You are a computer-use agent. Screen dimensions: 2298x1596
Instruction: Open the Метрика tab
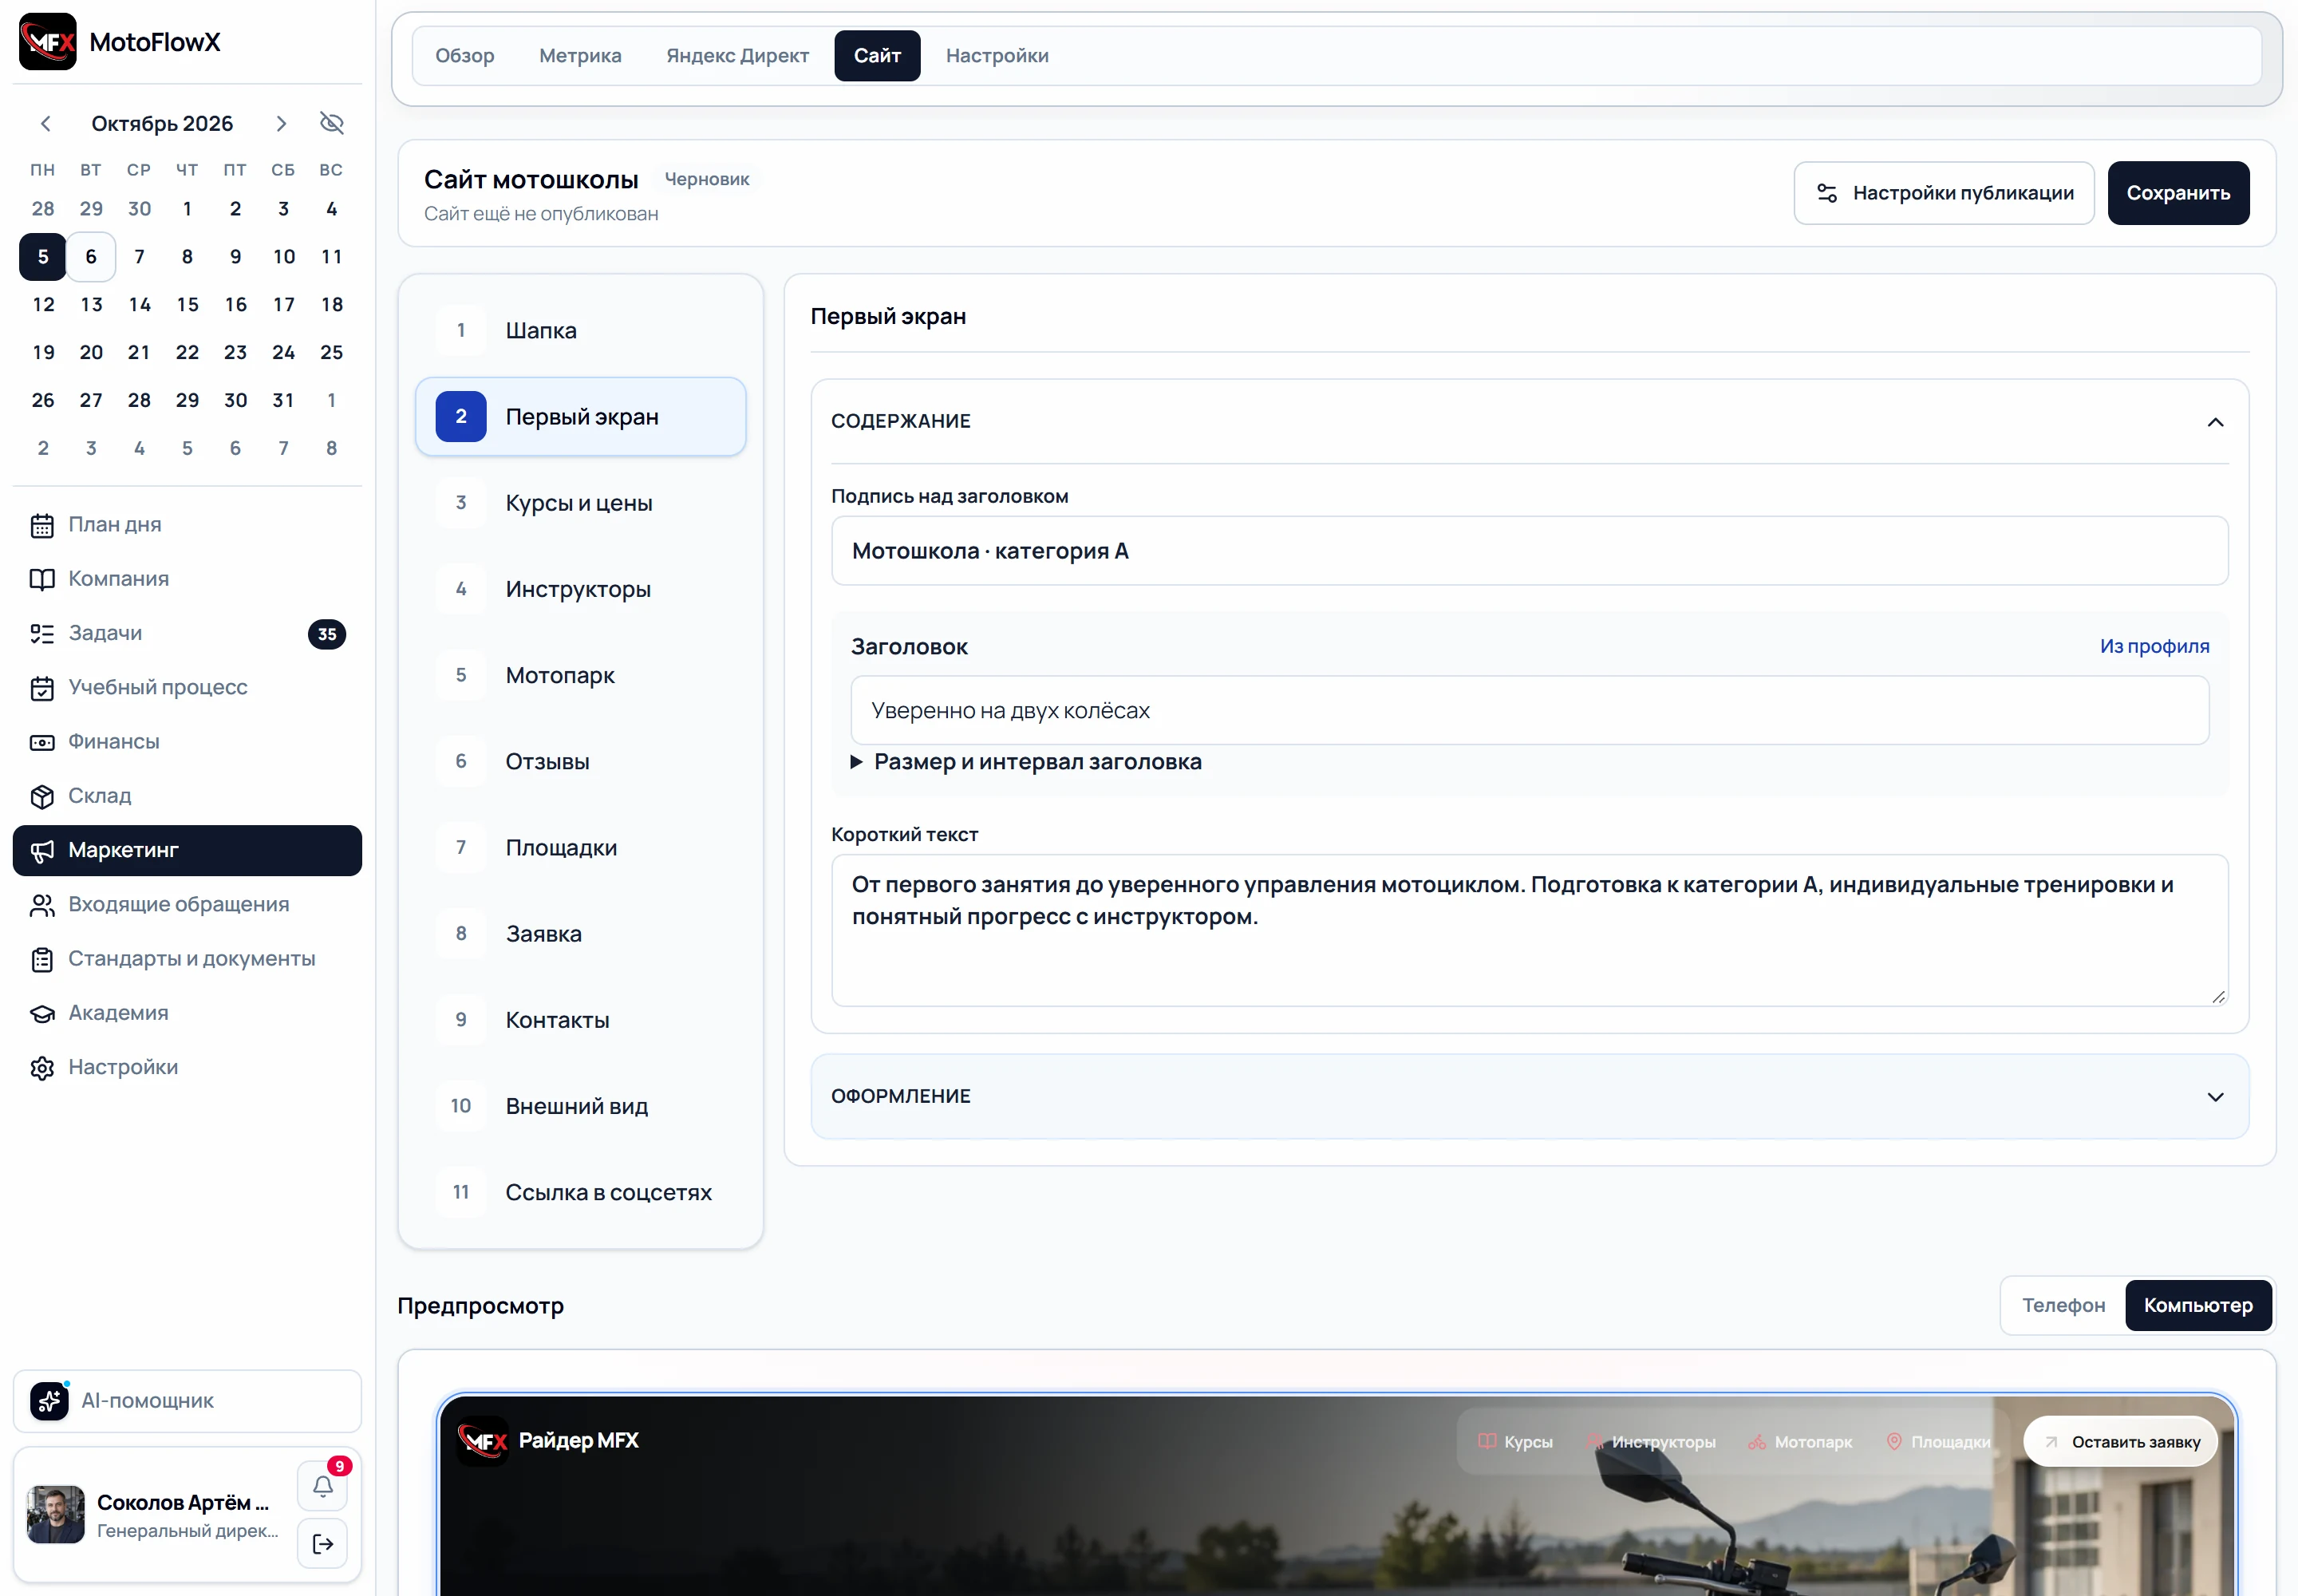pyautogui.click(x=580, y=56)
